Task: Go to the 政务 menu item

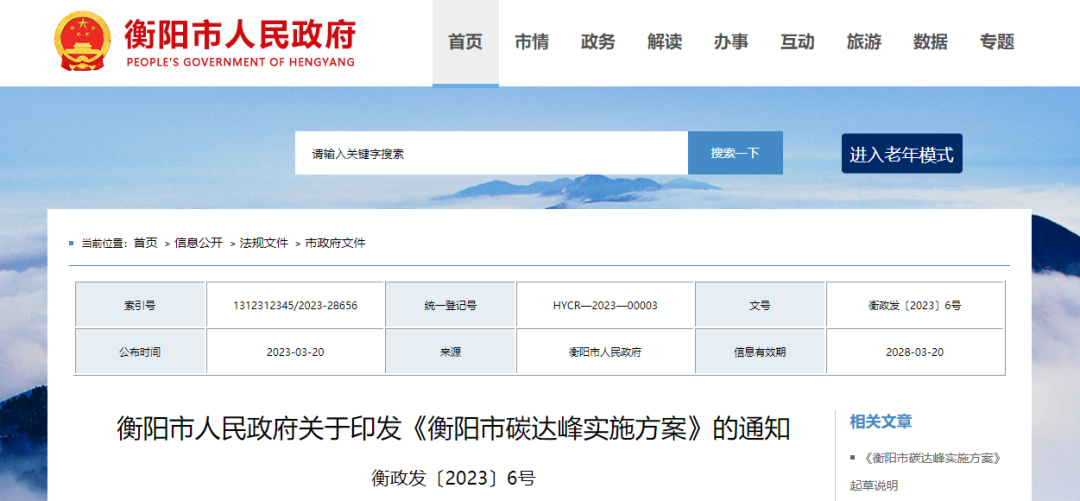Action: coord(598,43)
